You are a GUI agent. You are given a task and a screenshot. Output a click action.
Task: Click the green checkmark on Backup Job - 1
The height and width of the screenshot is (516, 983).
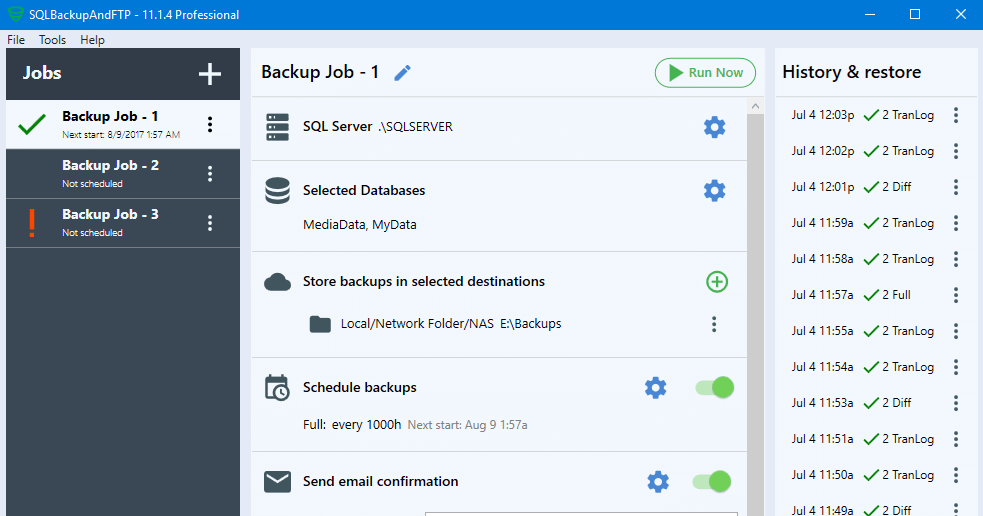click(x=32, y=124)
